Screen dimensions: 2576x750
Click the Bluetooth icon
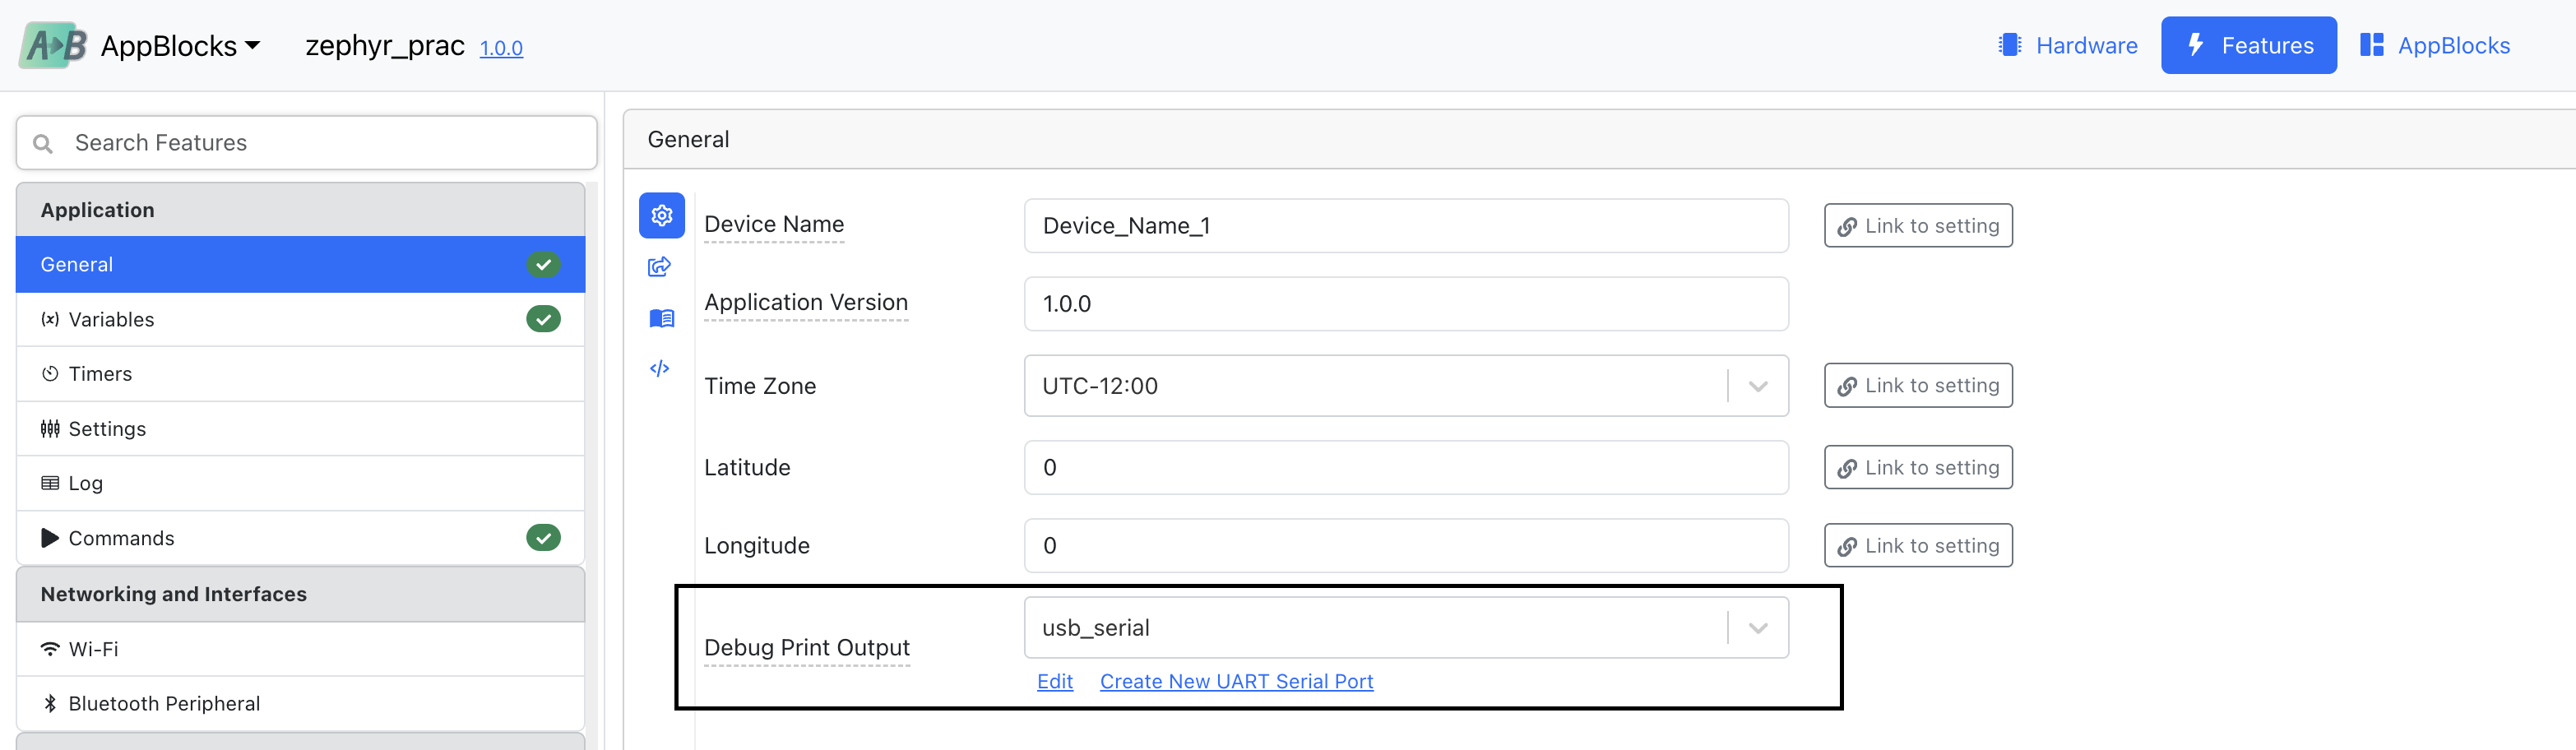pyautogui.click(x=50, y=704)
